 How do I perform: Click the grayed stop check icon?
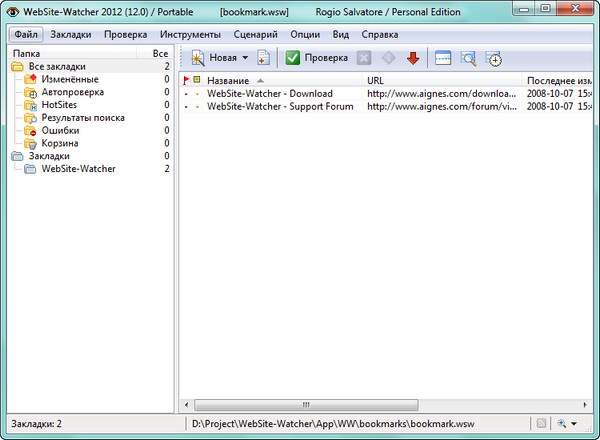364,58
